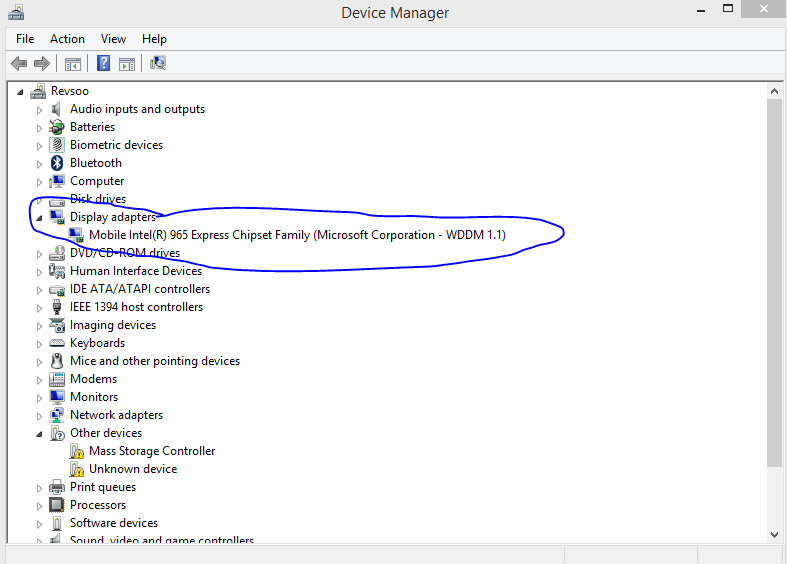Open the Help menu
This screenshot has height=564, width=787.
154,39
